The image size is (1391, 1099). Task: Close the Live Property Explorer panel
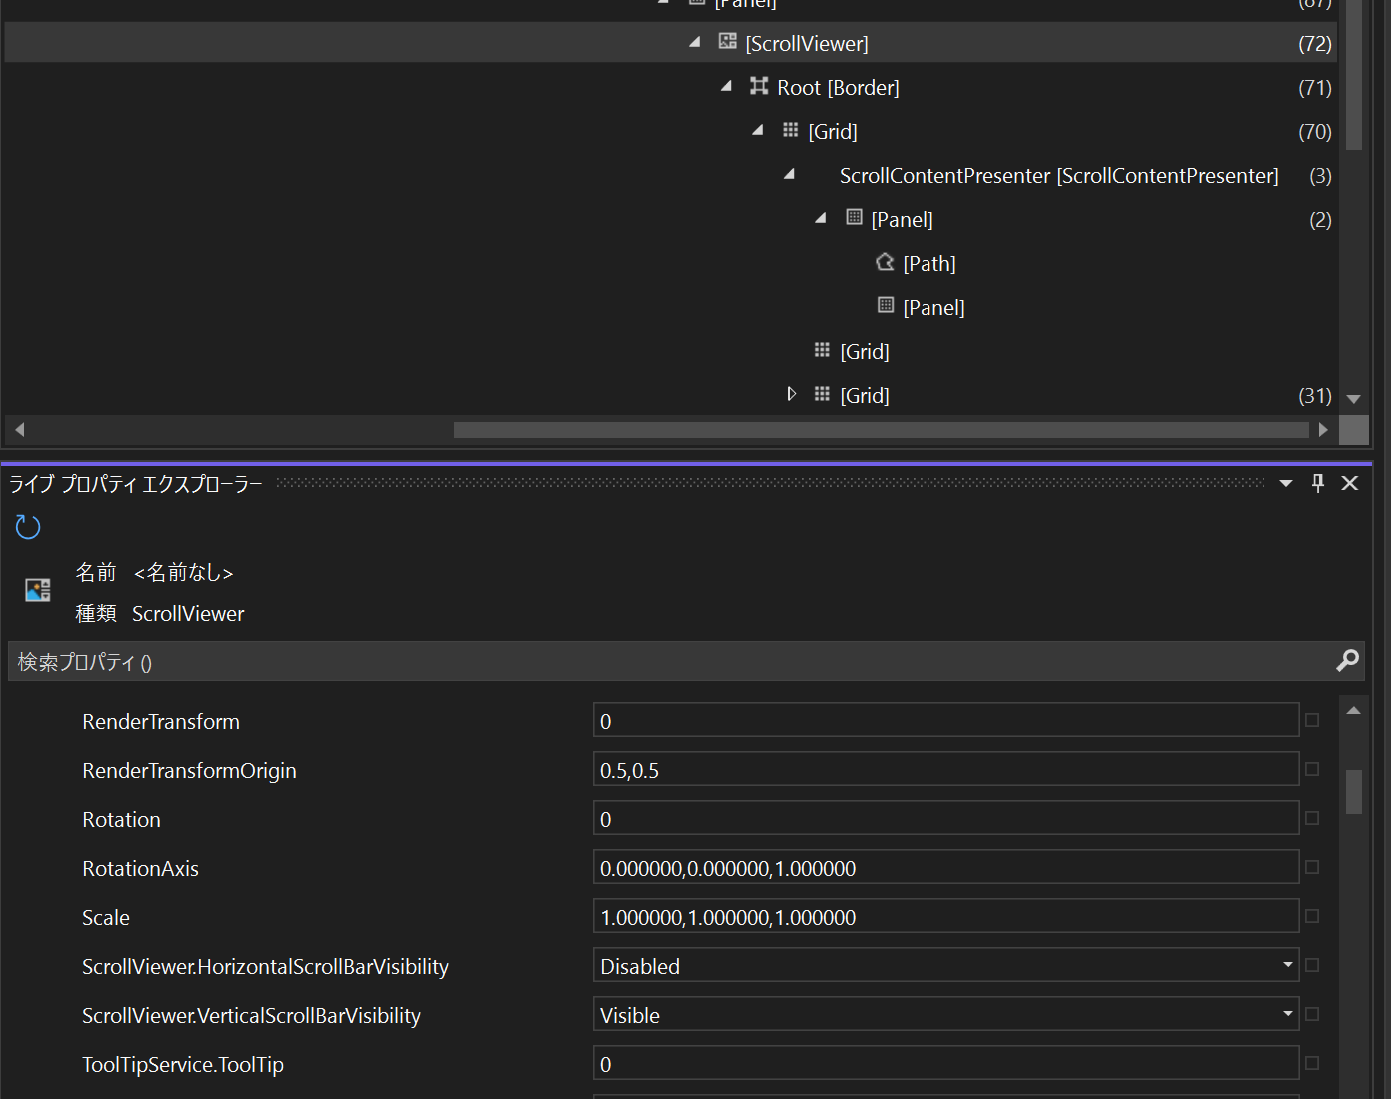click(1350, 483)
